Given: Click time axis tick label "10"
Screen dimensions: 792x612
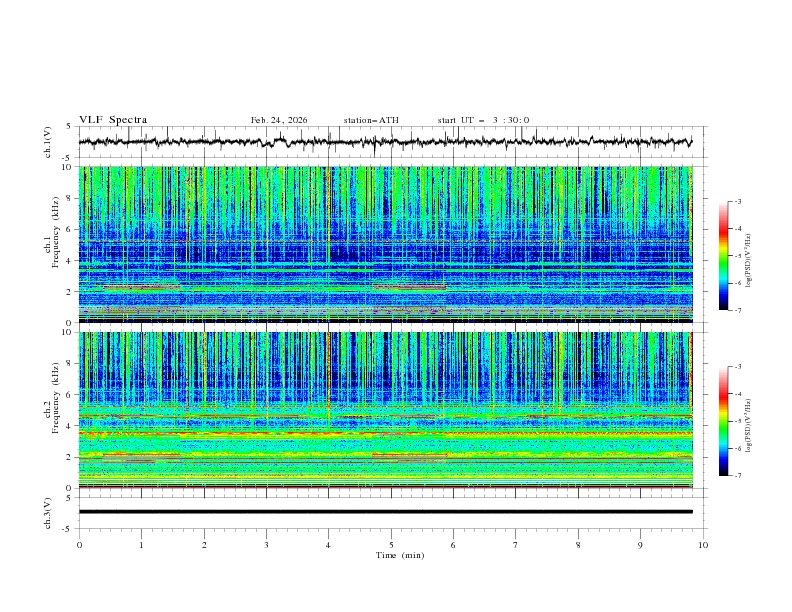Looking at the screenshot, I should coord(703,545).
